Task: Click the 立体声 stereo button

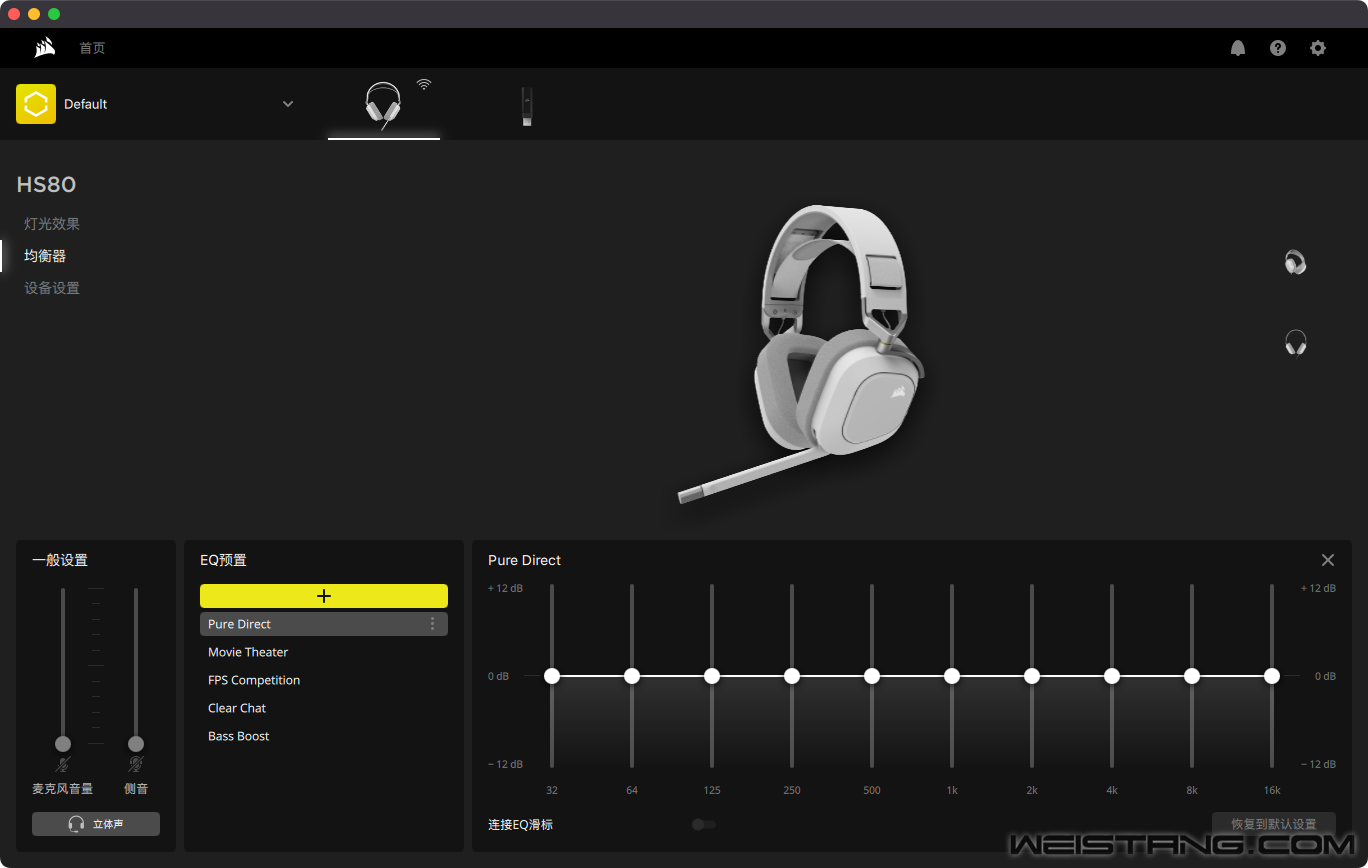Action: [x=96, y=824]
